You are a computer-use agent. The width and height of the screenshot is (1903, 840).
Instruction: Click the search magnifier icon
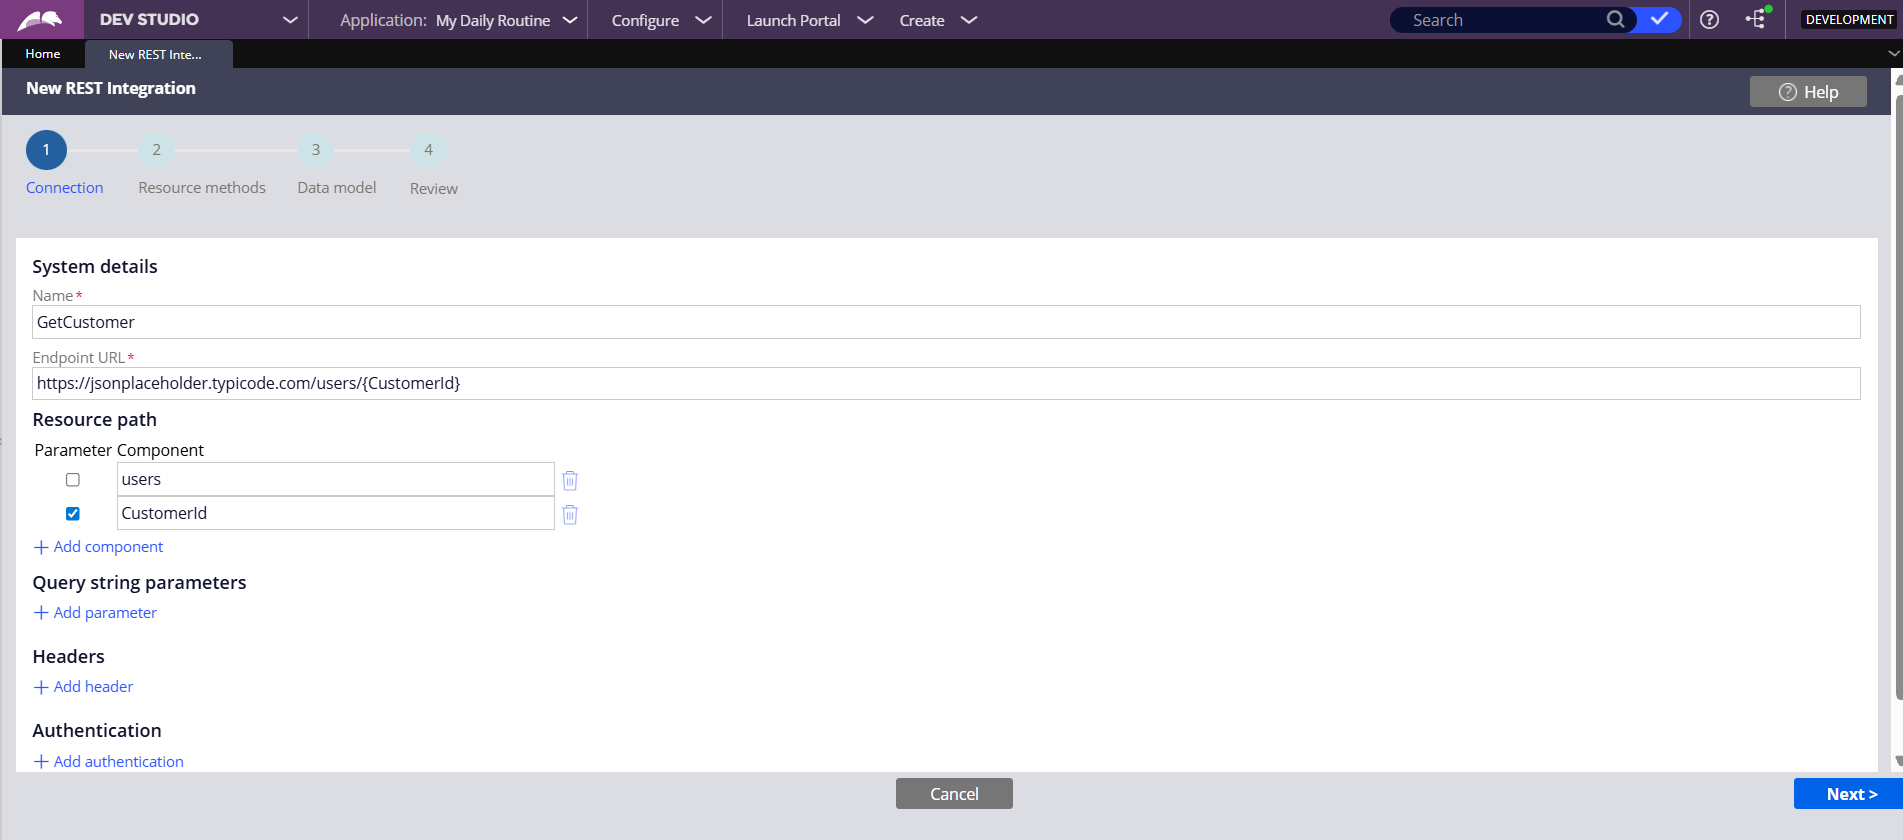1615,20
